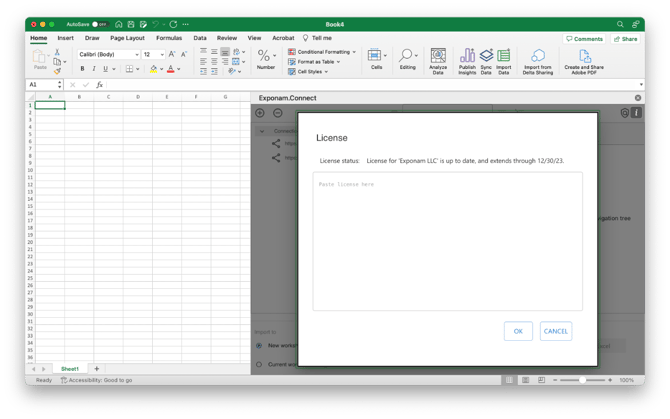Open the Comments pane

(x=584, y=39)
